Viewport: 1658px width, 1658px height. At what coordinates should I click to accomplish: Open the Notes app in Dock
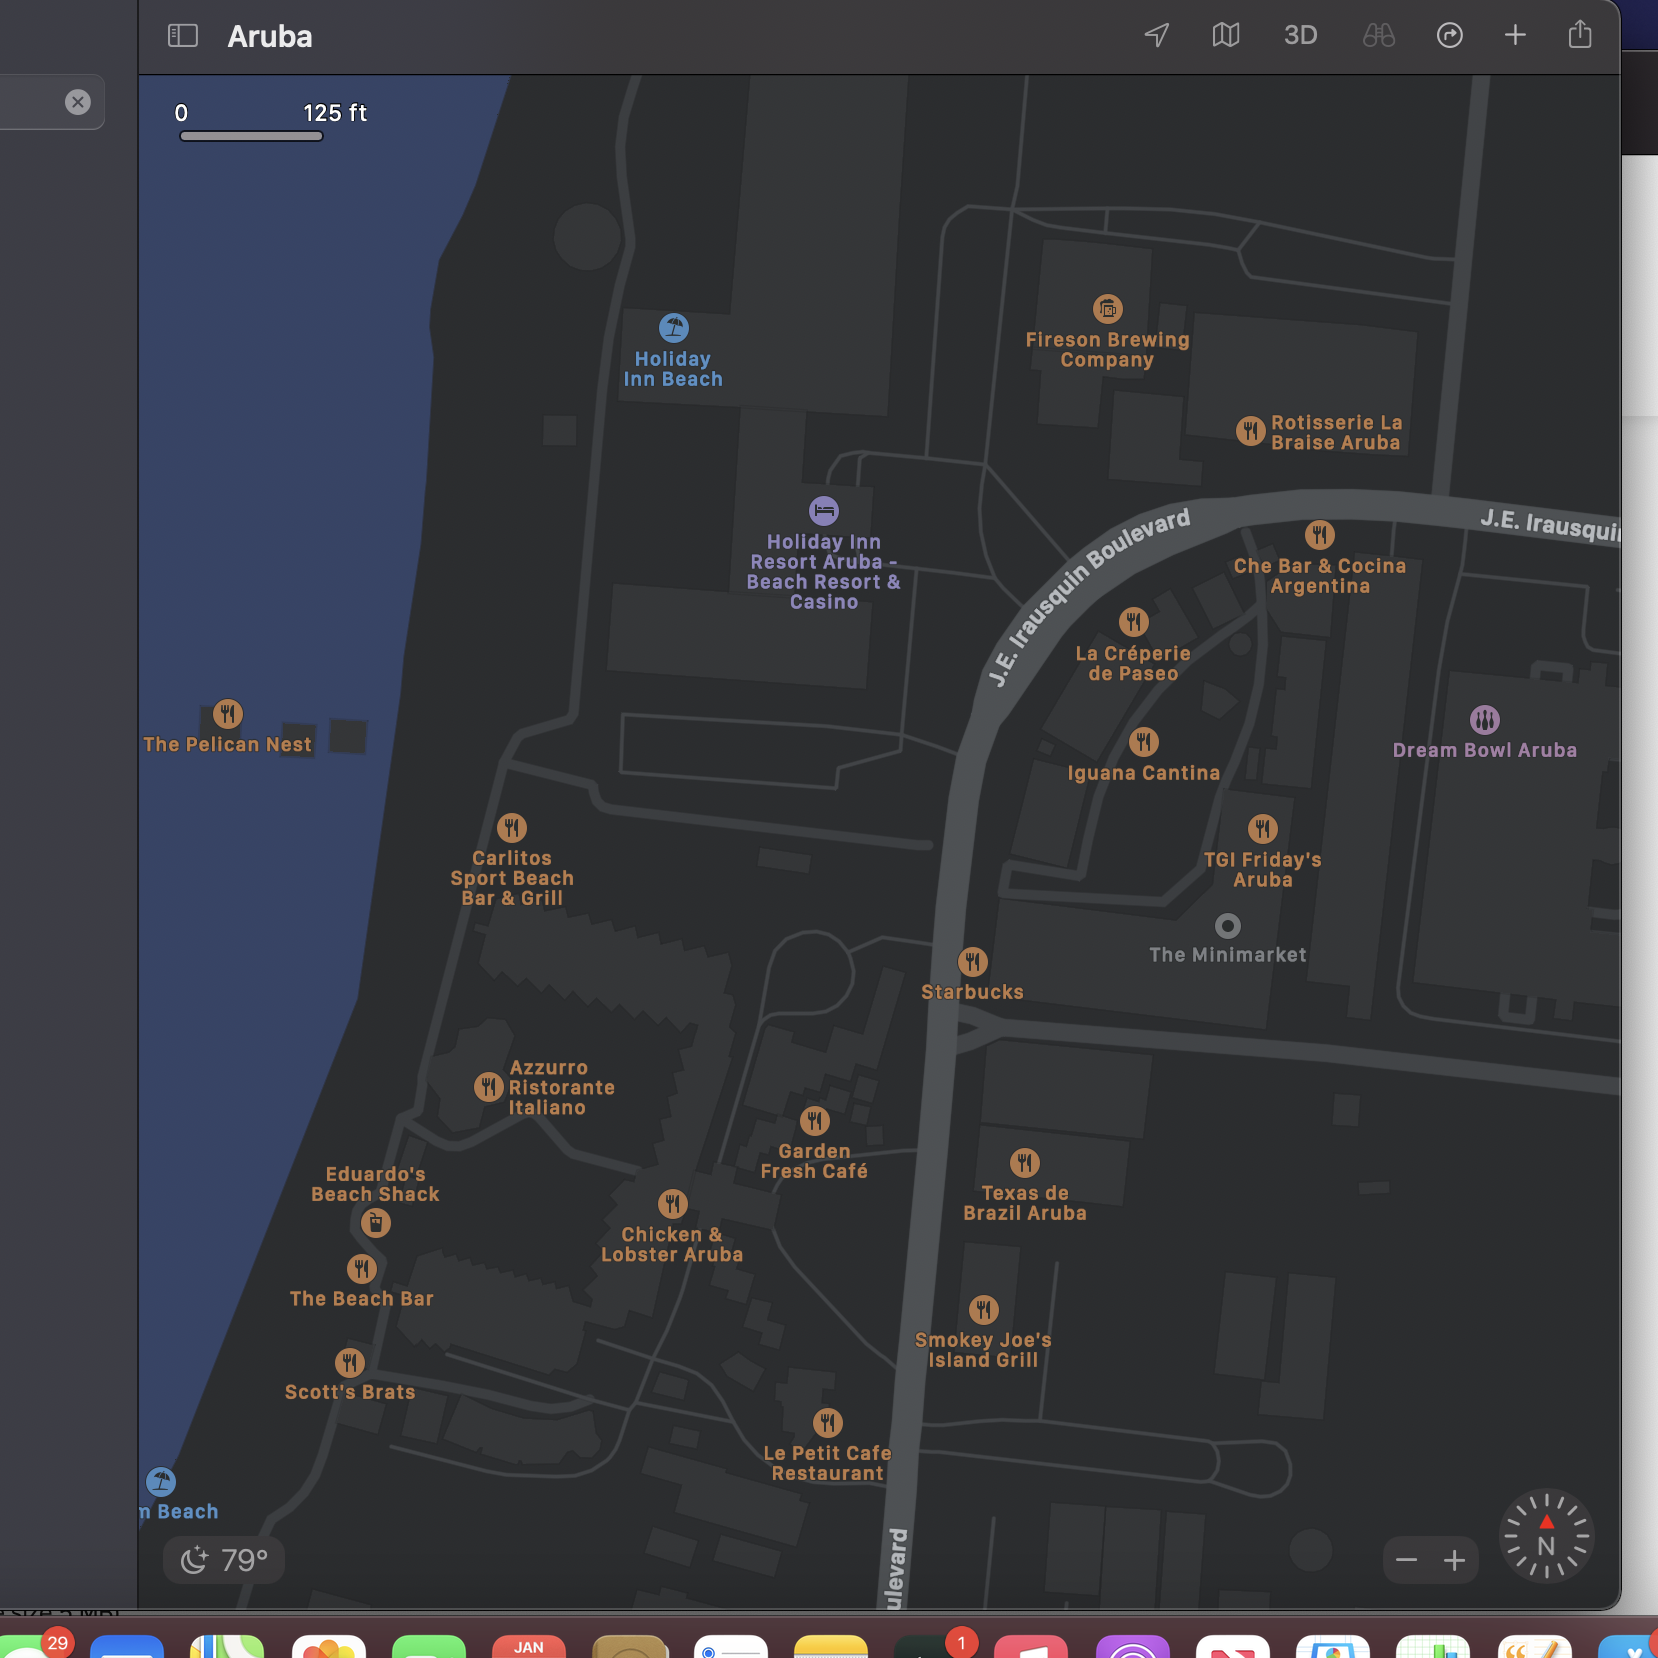pyautogui.click(x=831, y=1646)
